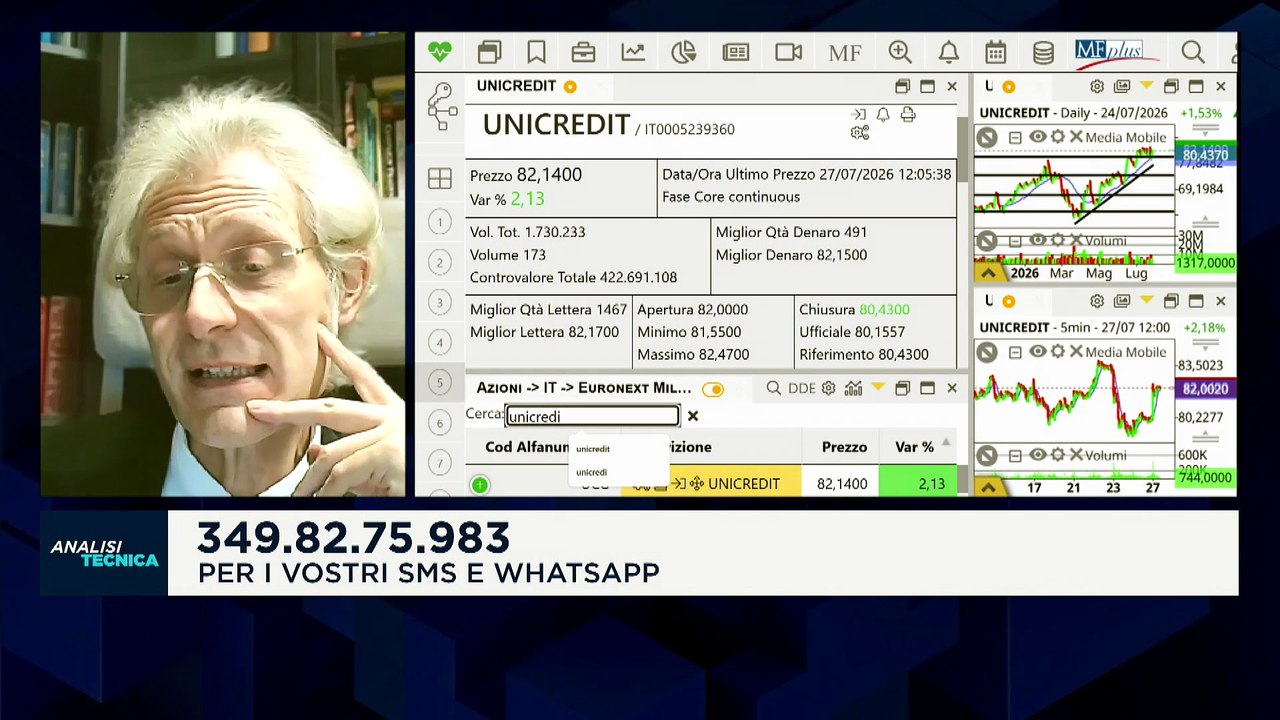The width and height of the screenshot is (1280, 720).
Task: Click the MFplus logo
Action: click(1116, 52)
